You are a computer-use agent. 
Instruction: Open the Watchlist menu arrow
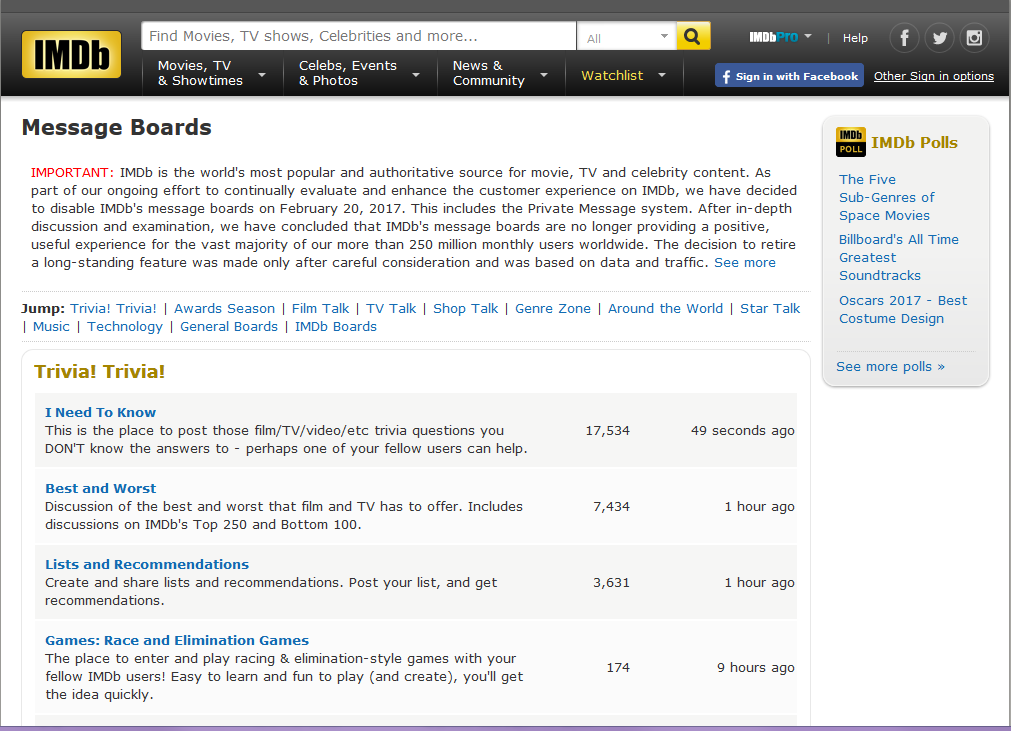point(662,75)
